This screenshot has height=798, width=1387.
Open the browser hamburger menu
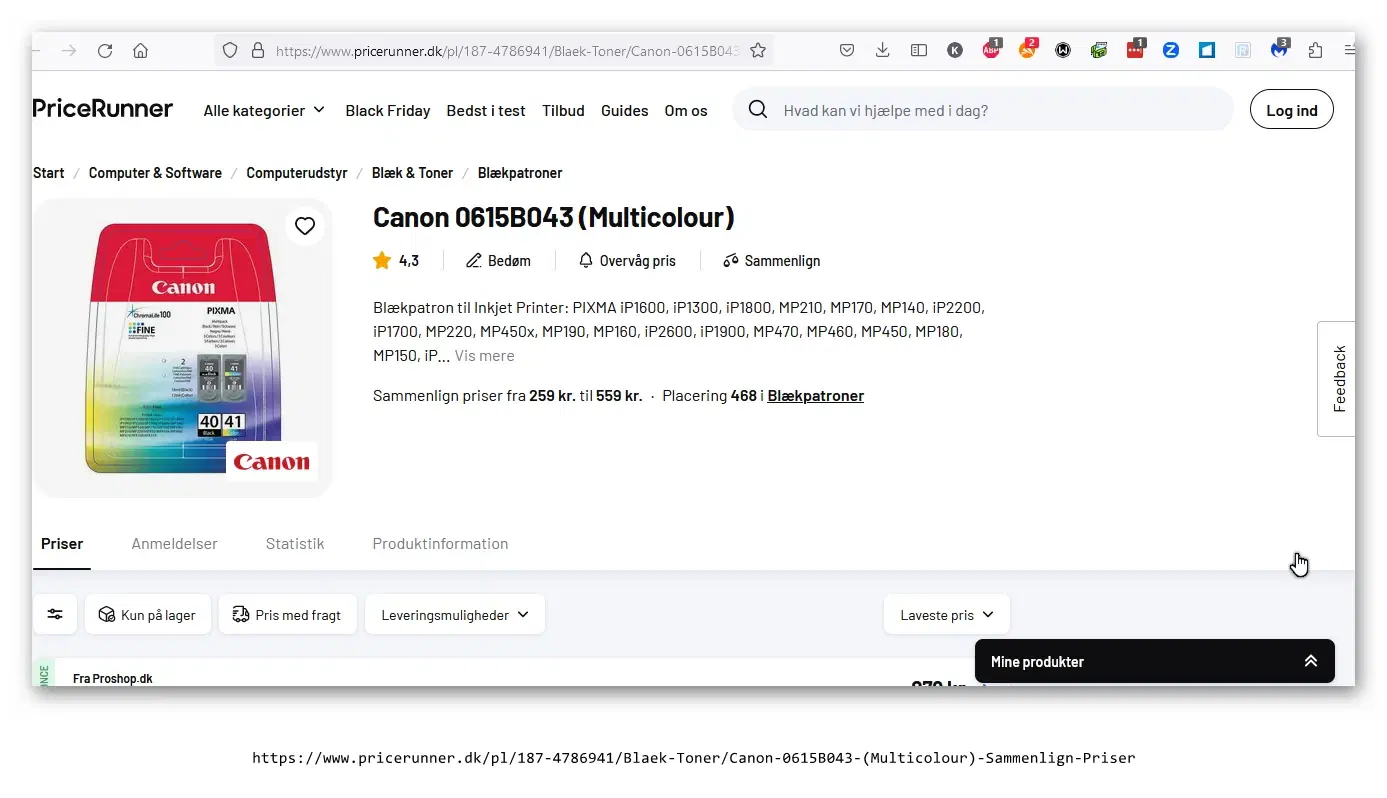pyautogui.click(x=1349, y=50)
